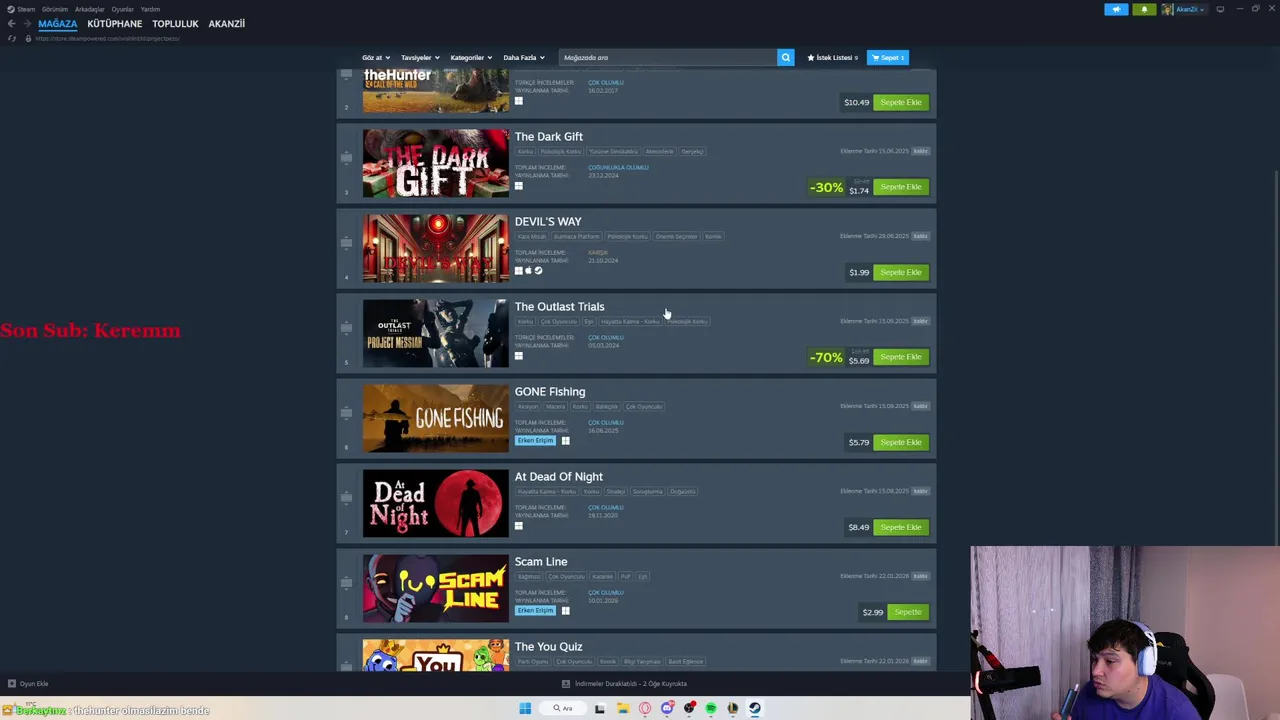This screenshot has height=720, width=1280.
Task: Open the Opera GX icon on the taskbar
Action: click(645, 708)
